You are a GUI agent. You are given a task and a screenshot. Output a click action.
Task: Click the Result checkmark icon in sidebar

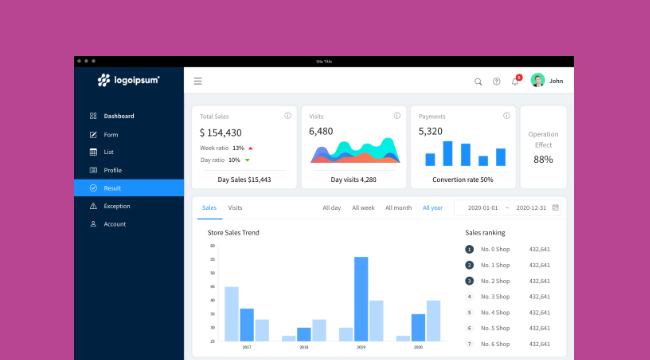coord(93,188)
